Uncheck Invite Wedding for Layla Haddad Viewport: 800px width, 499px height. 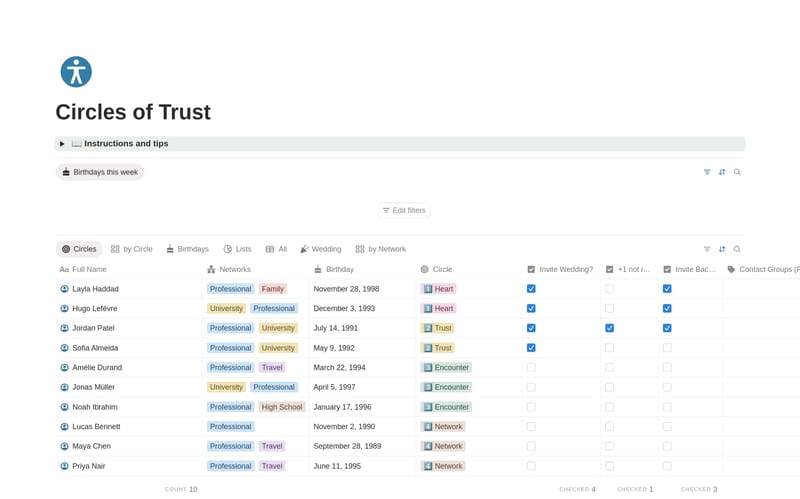coord(531,289)
